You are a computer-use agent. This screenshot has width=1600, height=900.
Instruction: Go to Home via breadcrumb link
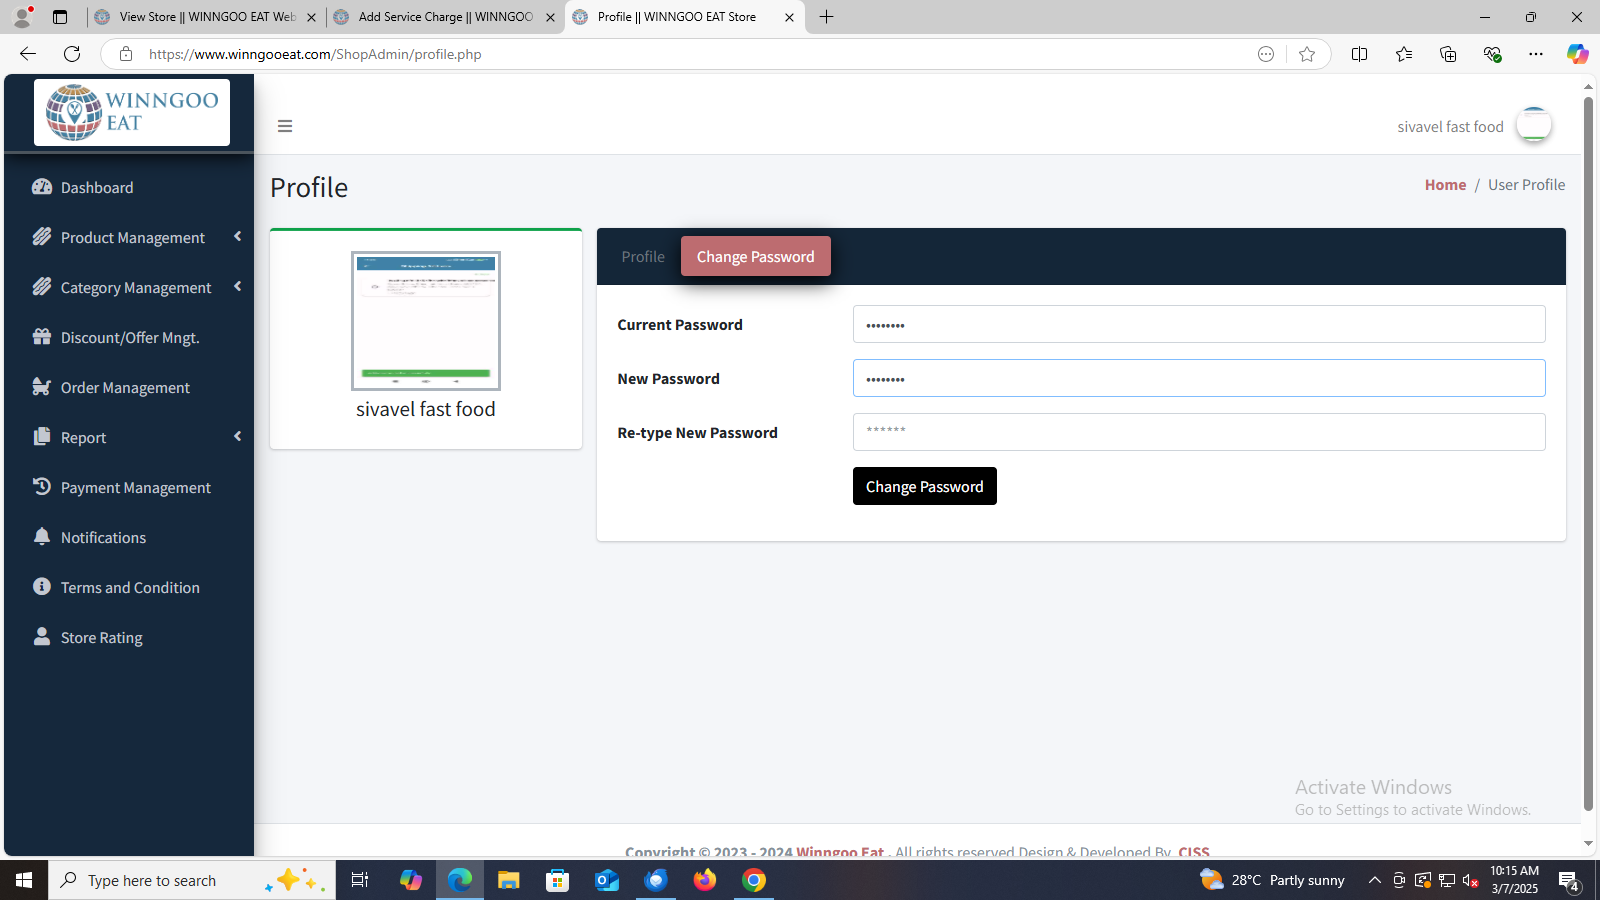click(x=1445, y=185)
